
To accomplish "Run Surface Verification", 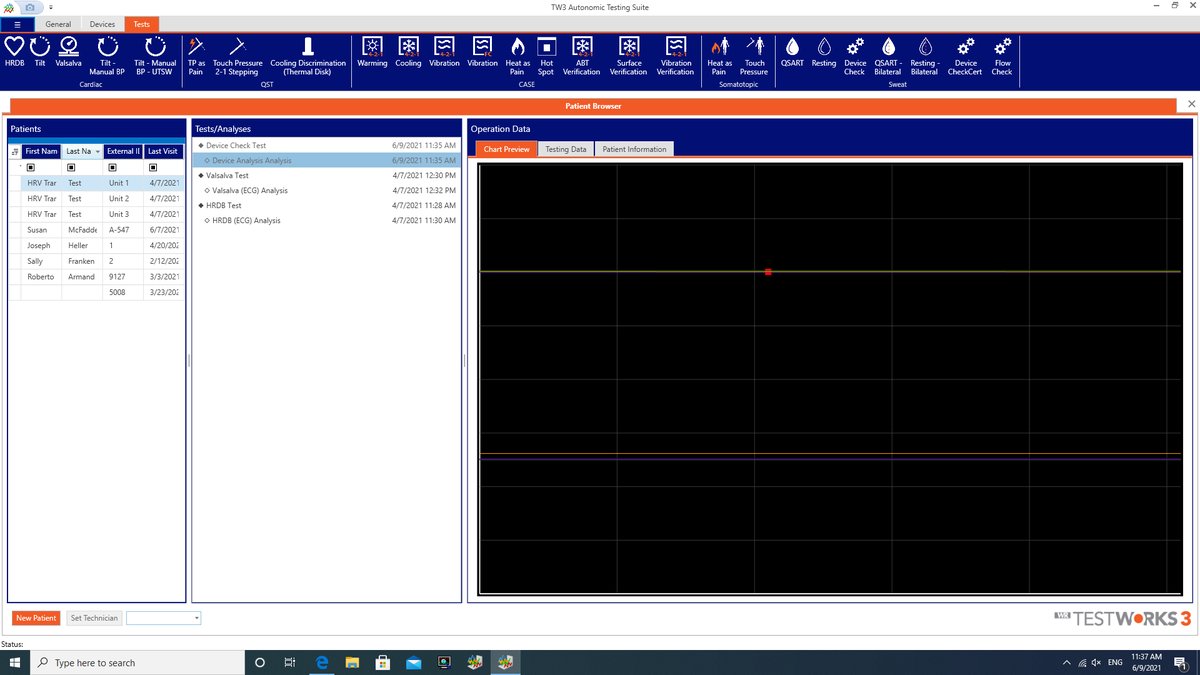I will point(629,55).
